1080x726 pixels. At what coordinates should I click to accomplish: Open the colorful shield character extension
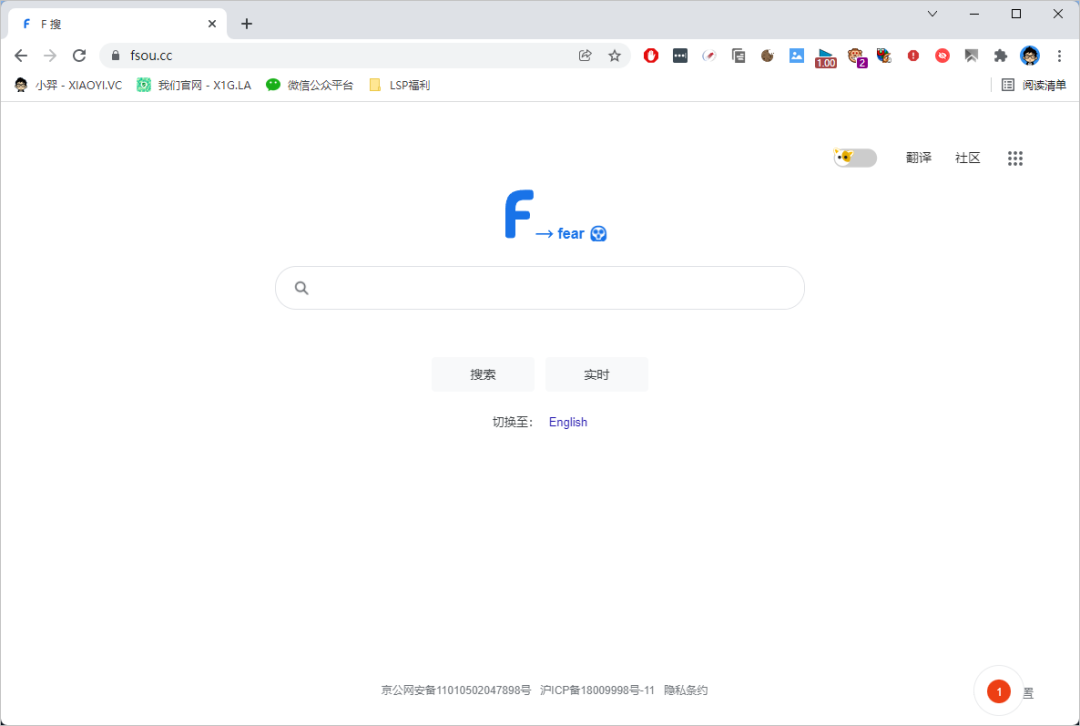click(x=884, y=56)
